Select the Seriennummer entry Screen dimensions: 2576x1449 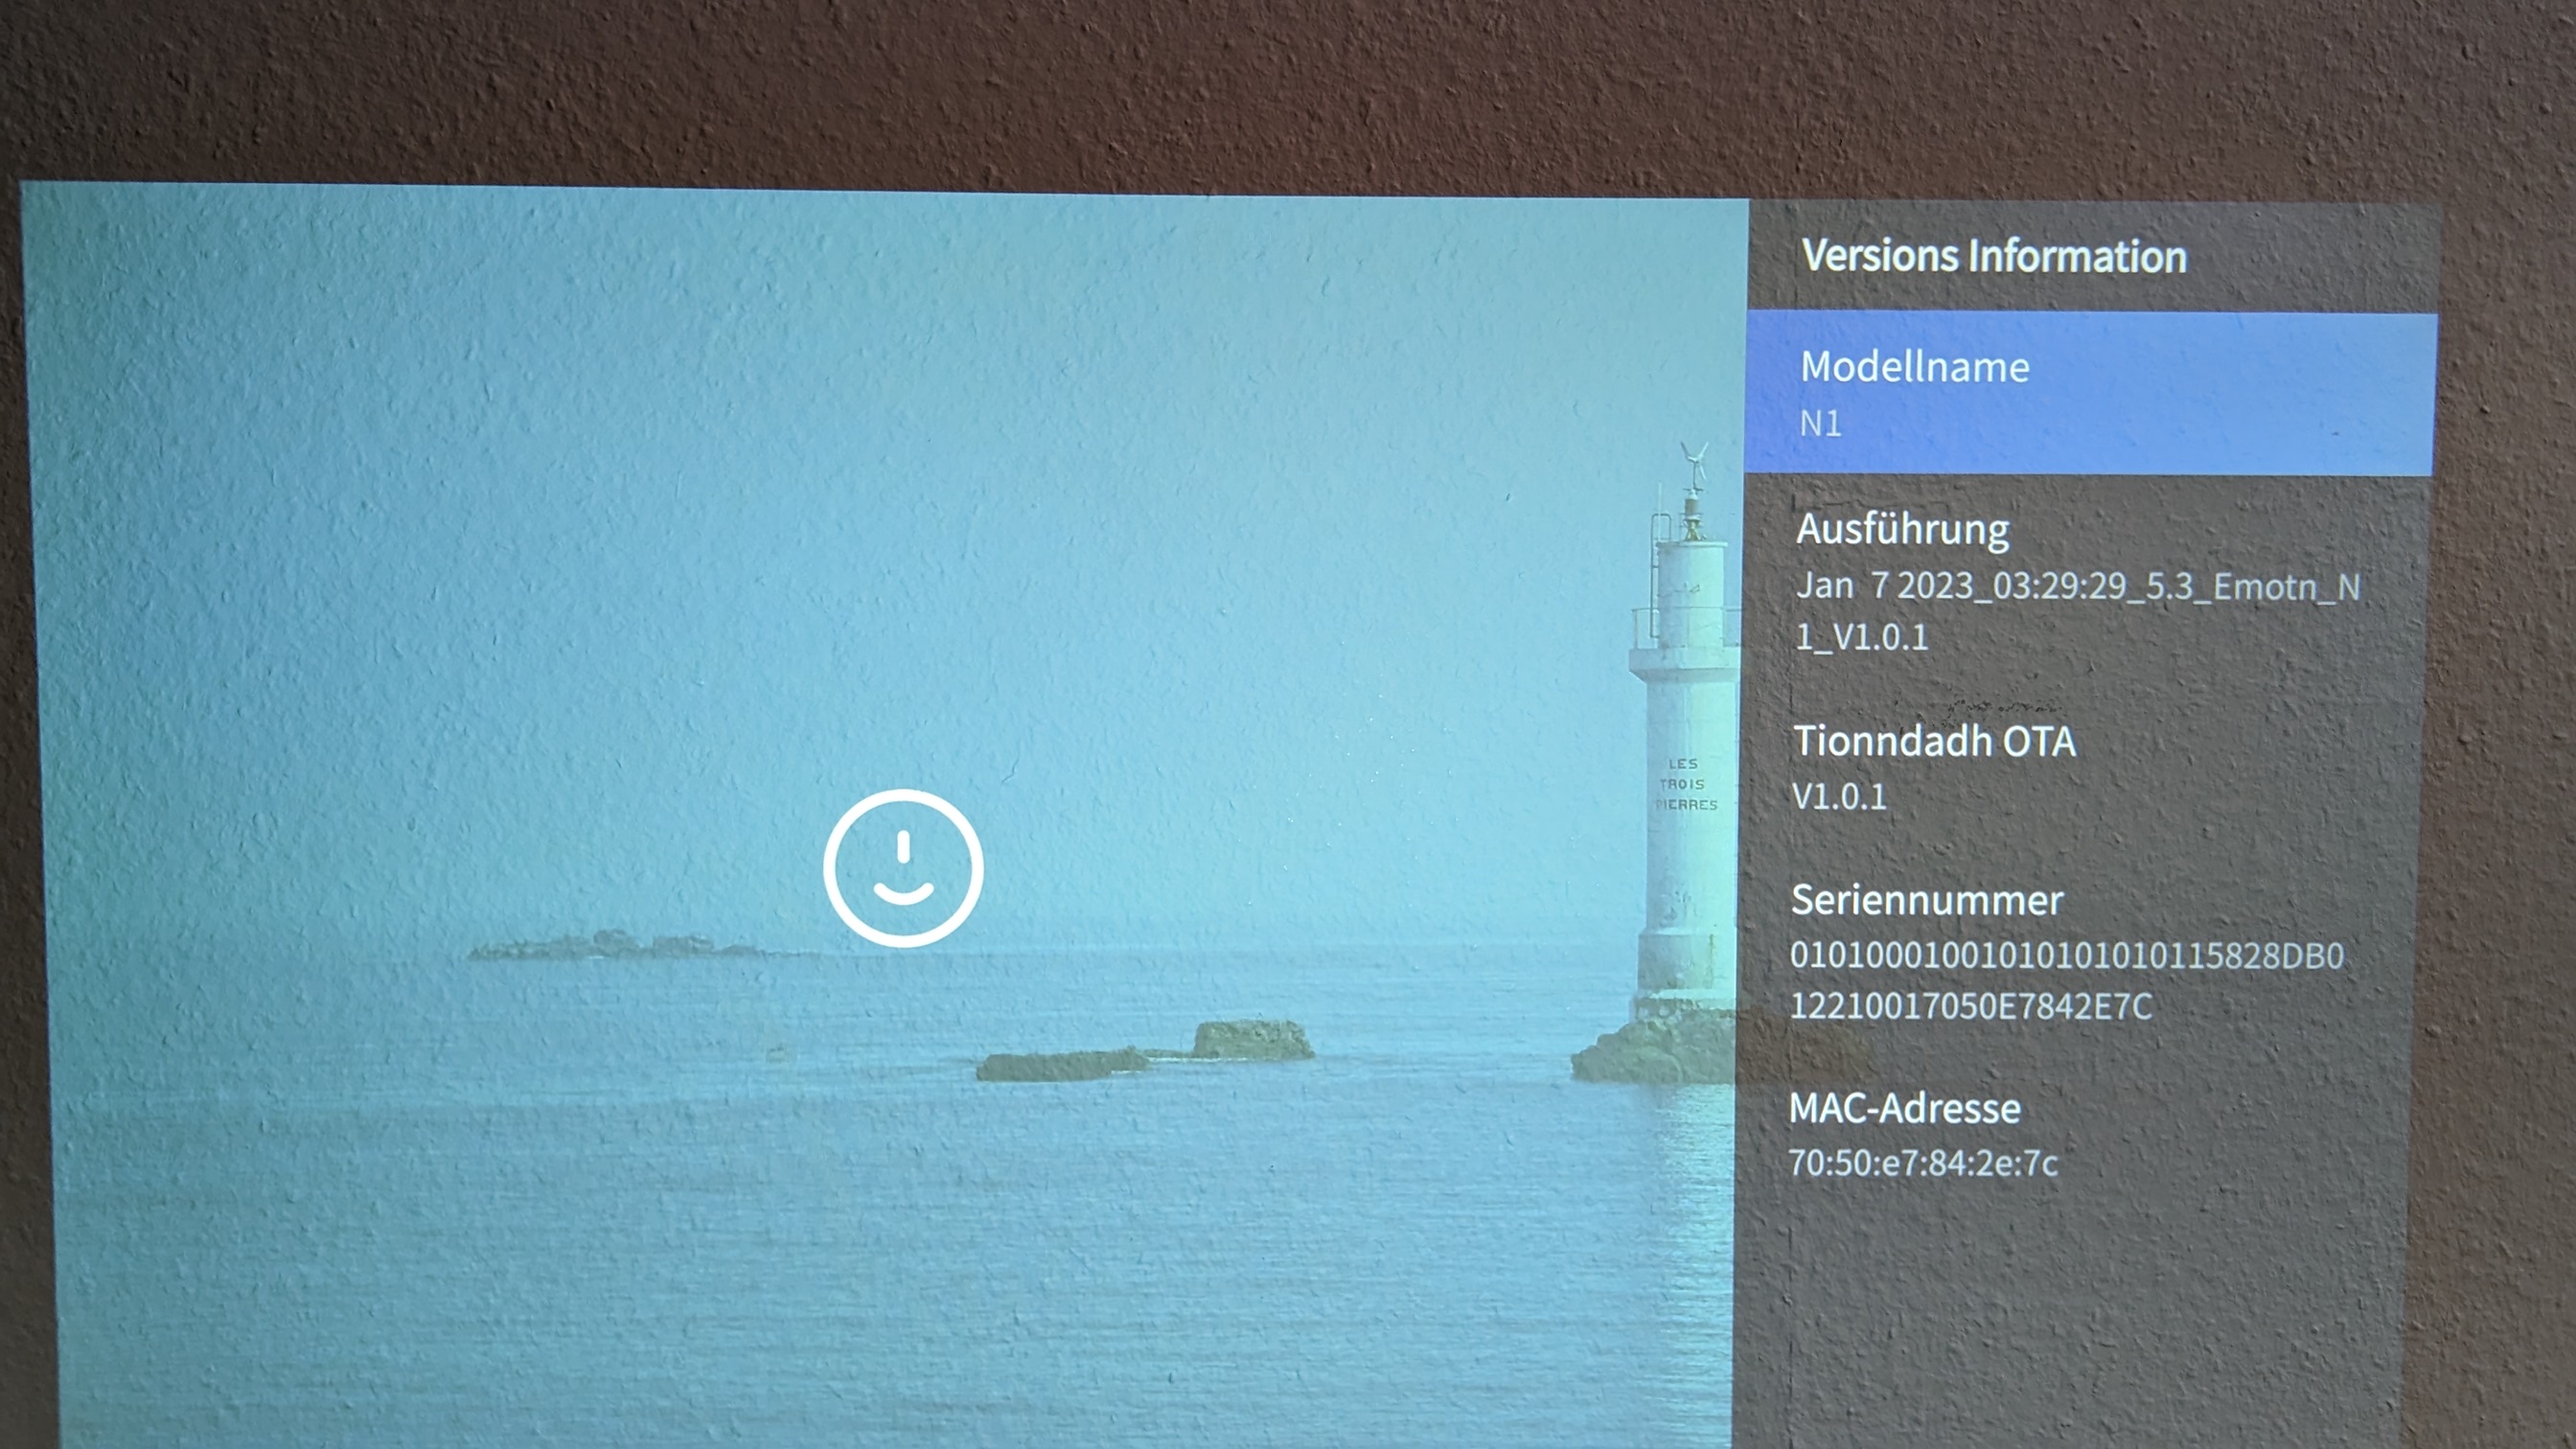click(x=1926, y=900)
